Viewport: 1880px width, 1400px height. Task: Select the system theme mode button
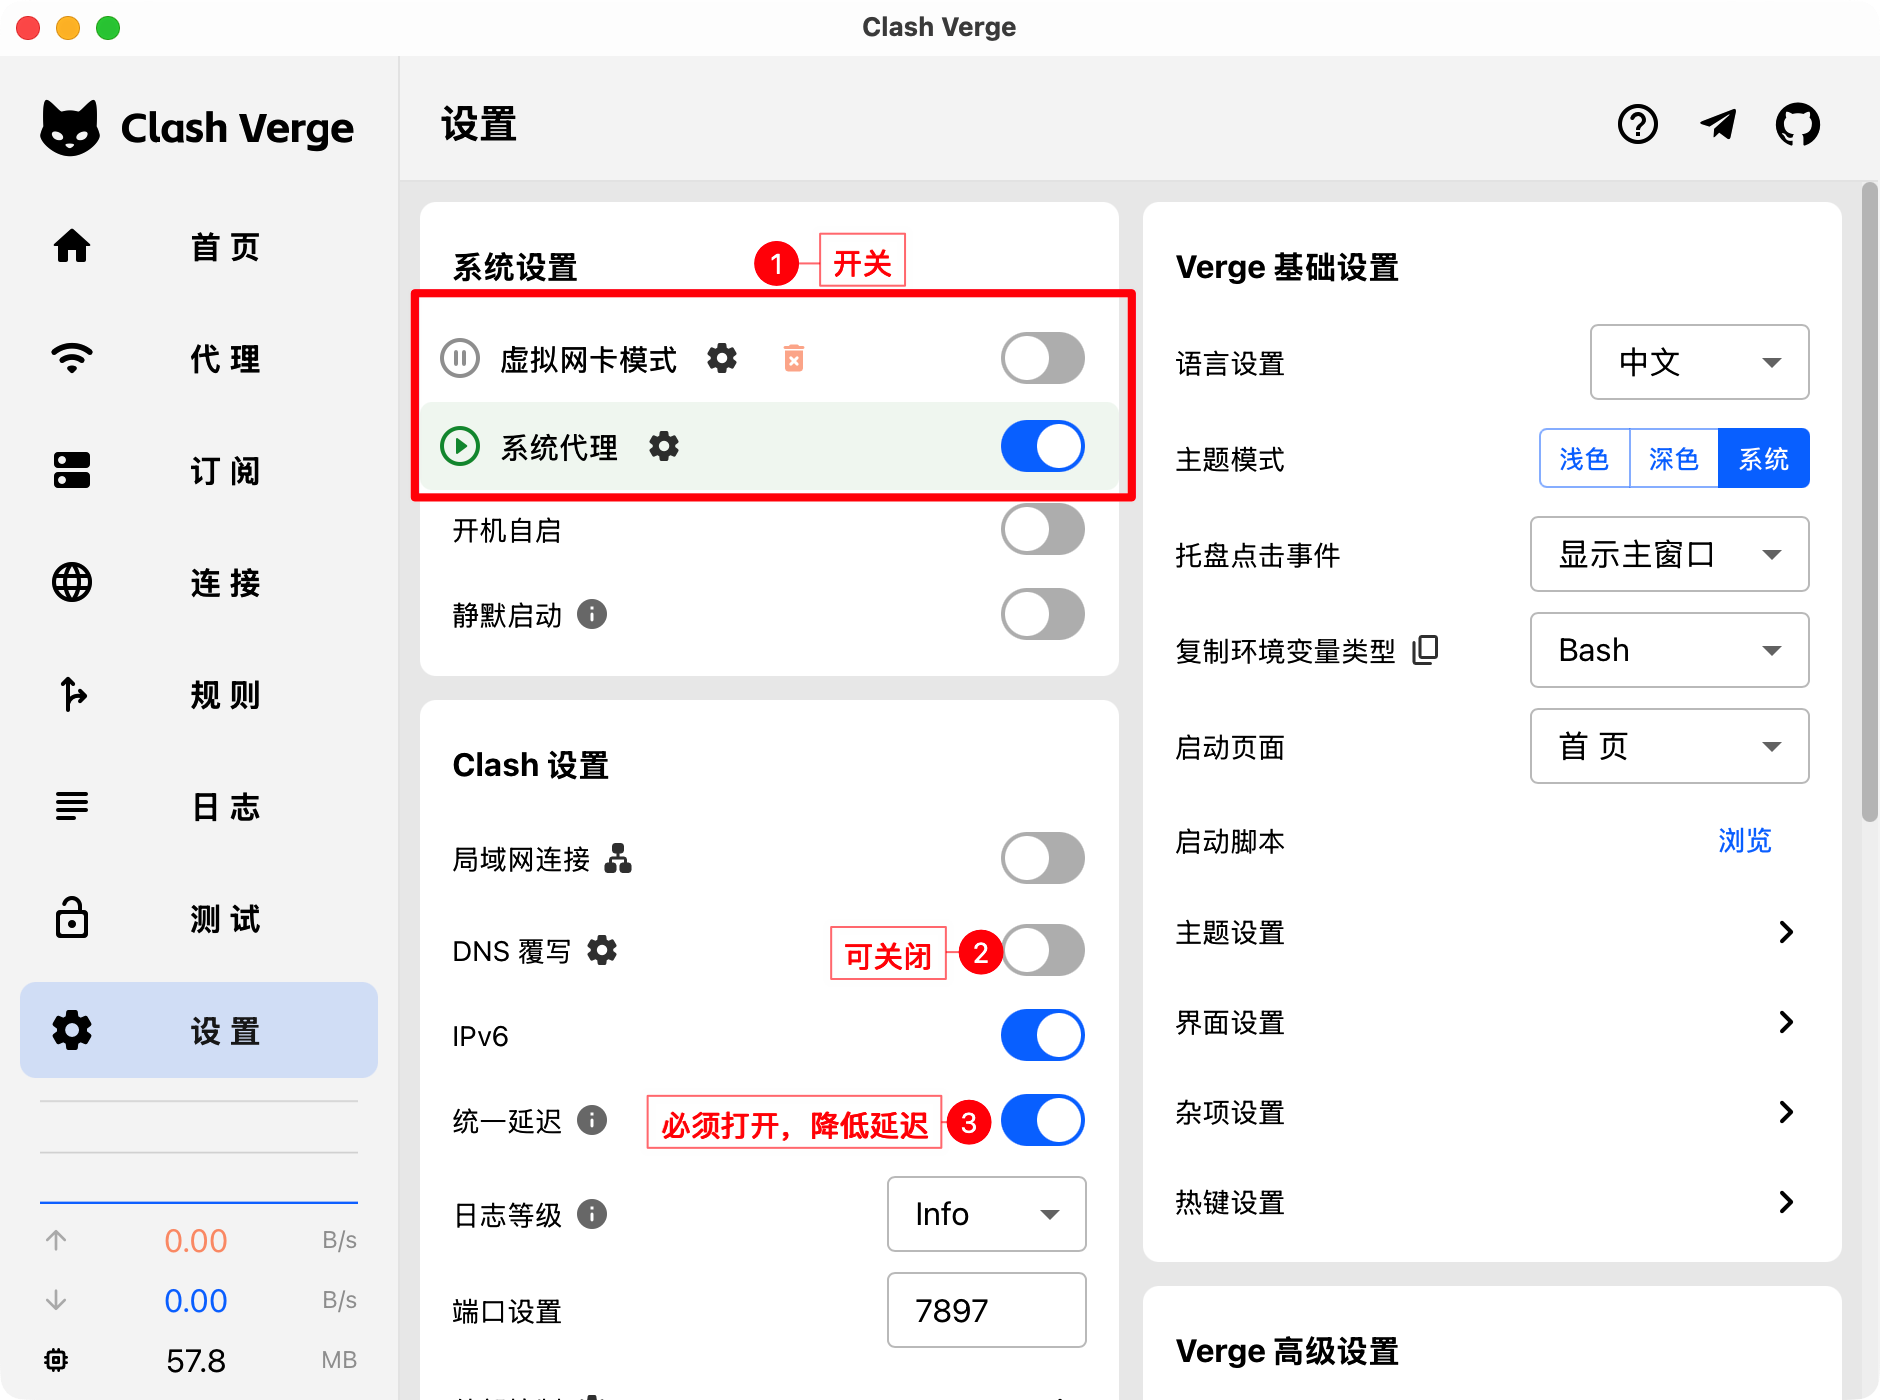[1764, 458]
